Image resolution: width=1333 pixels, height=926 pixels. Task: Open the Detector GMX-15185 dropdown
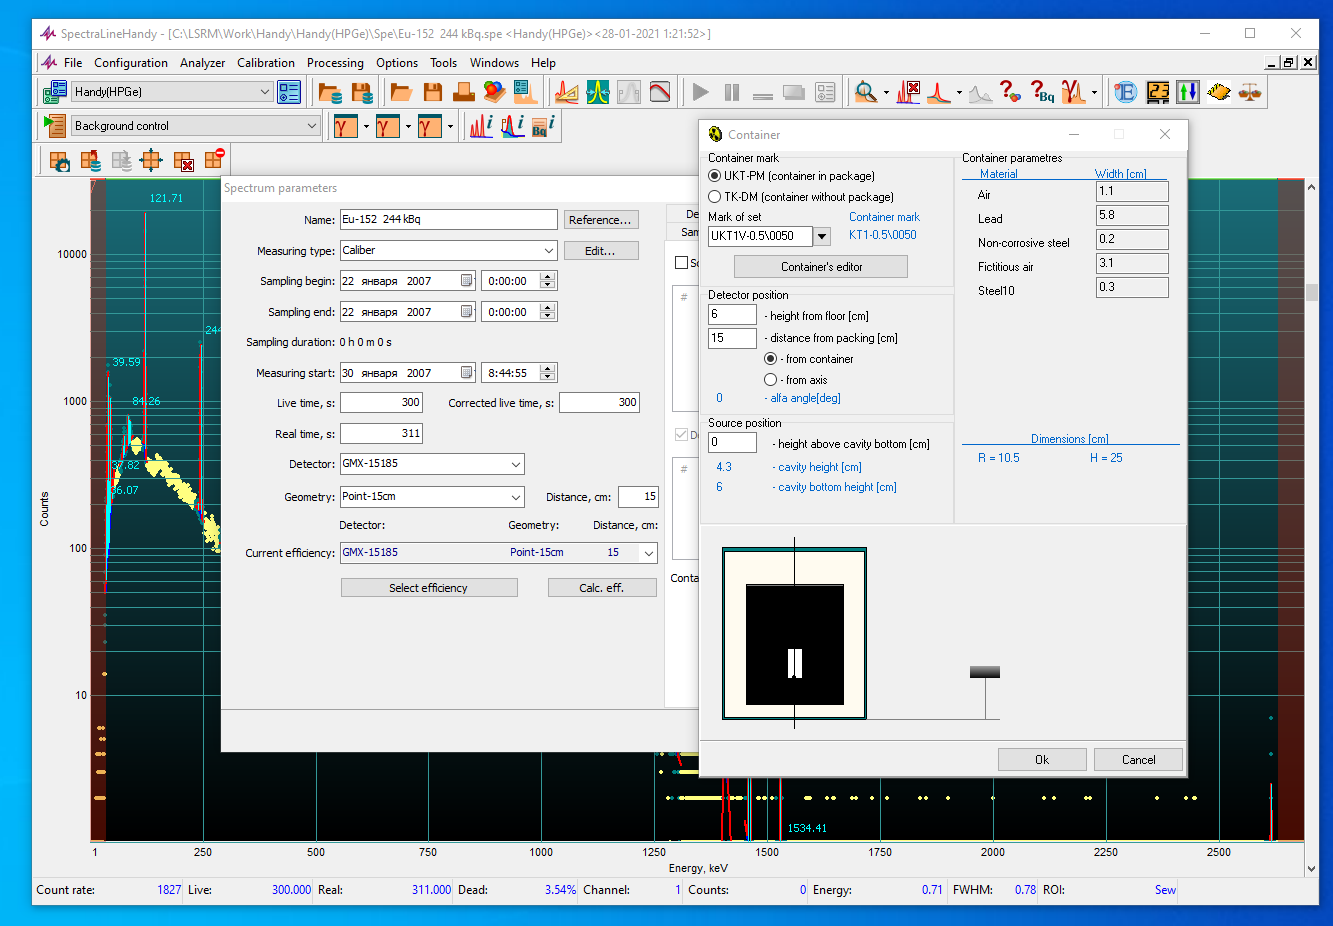(516, 465)
